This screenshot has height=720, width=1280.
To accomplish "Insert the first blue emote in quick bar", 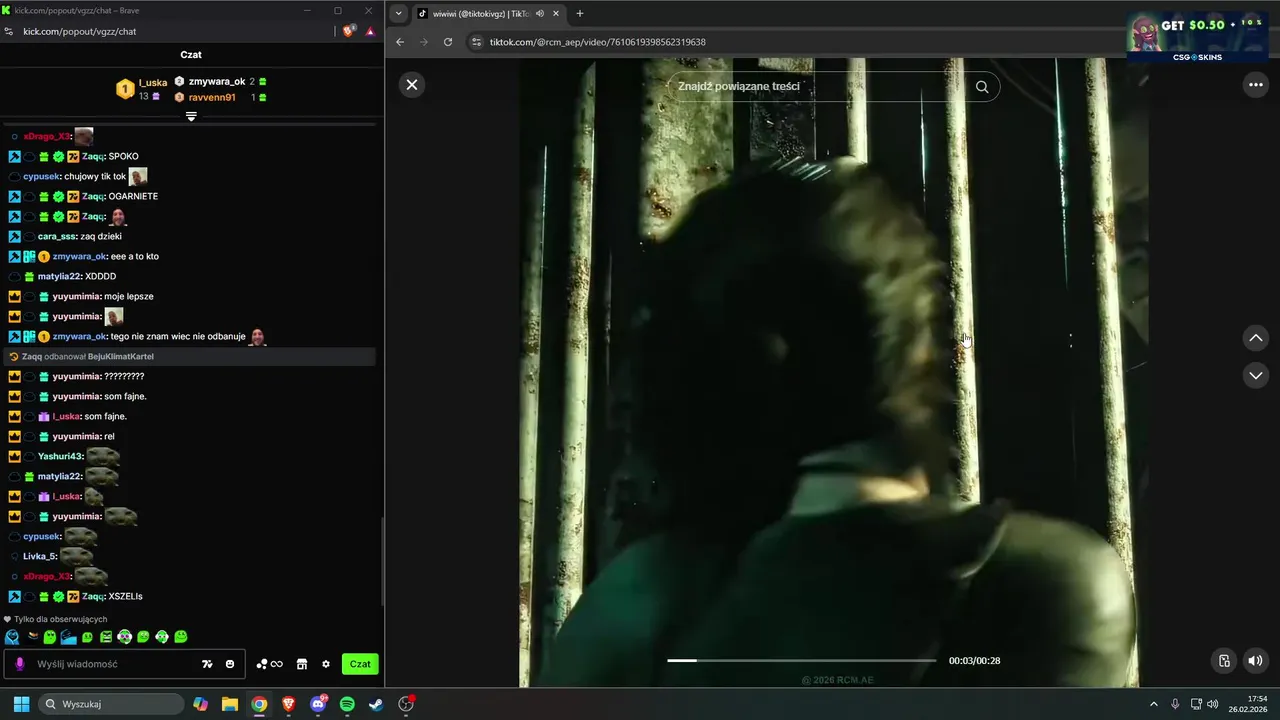I will (12, 637).
